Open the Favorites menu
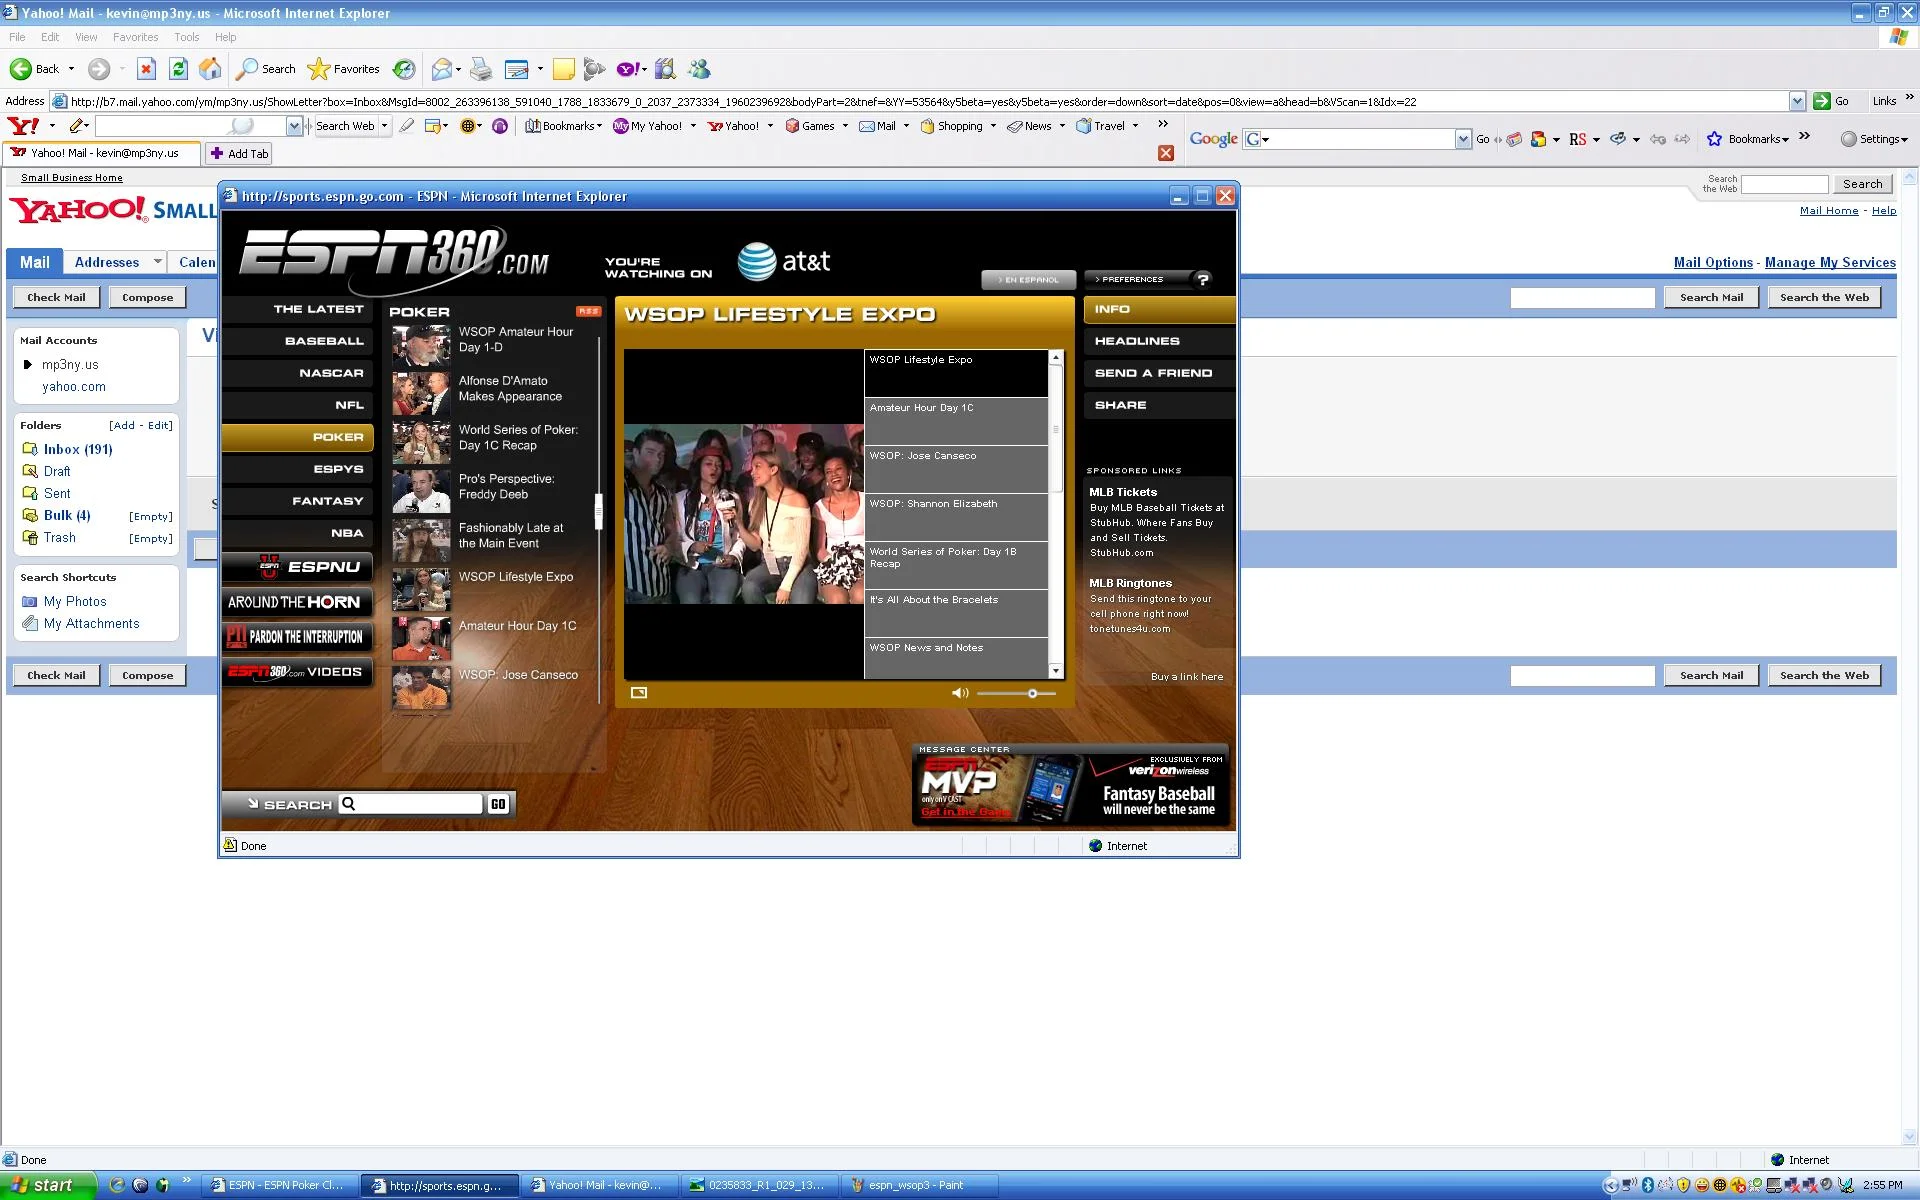This screenshot has height=1200, width=1920. pyautogui.click(x=136, y=37)
